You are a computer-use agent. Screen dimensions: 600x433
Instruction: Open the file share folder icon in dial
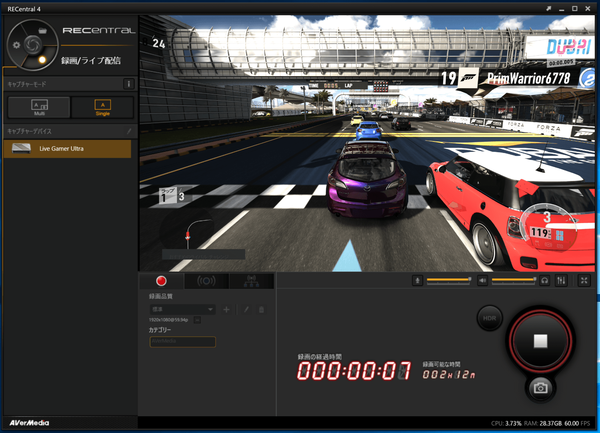click(x=42, y=31)
